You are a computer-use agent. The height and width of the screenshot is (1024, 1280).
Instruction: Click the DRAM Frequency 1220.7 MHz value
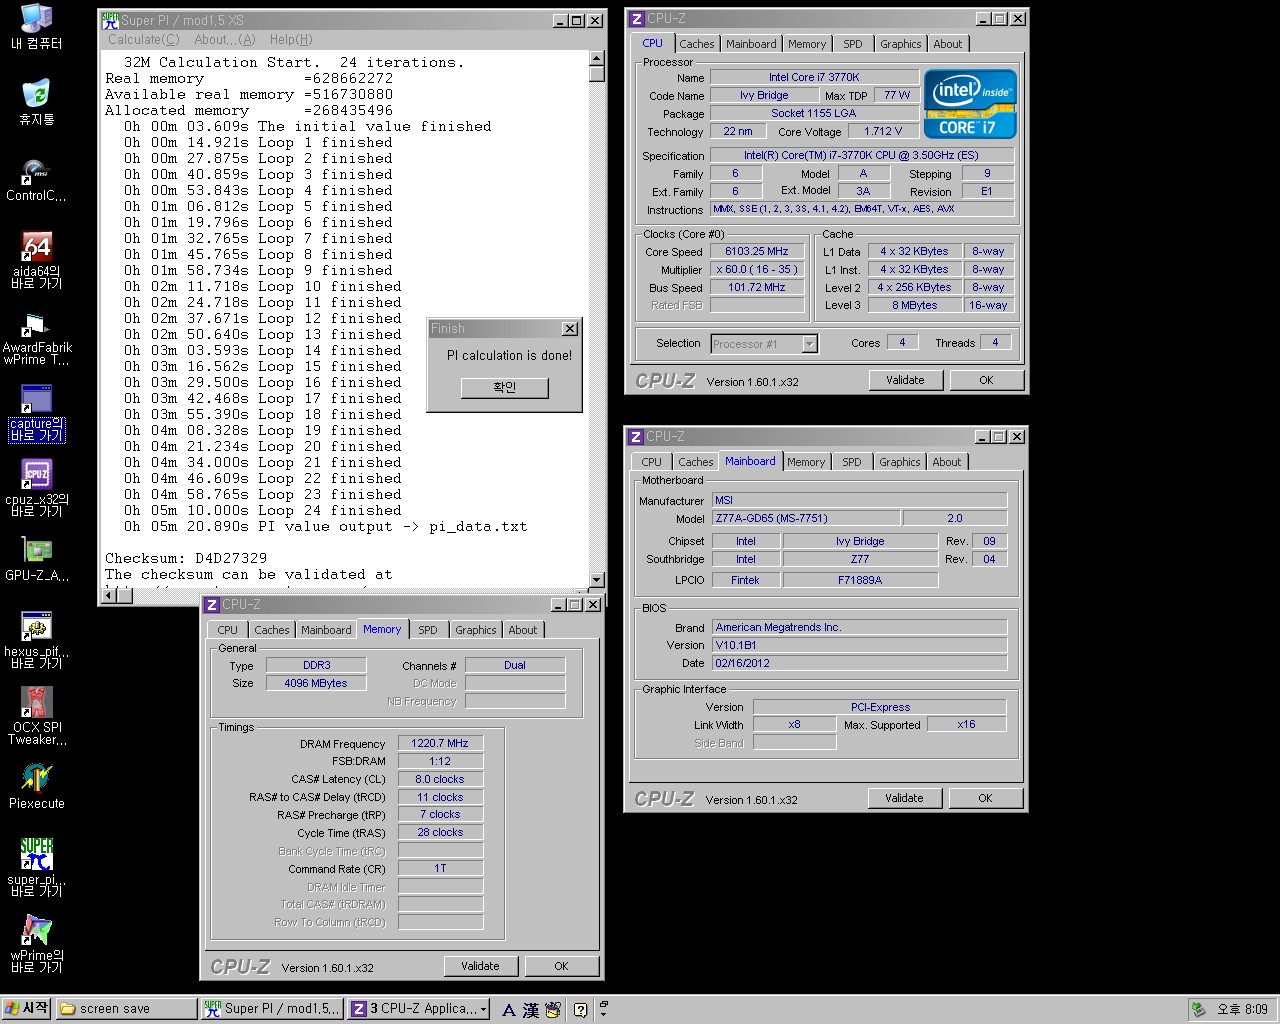pos(440,744)
